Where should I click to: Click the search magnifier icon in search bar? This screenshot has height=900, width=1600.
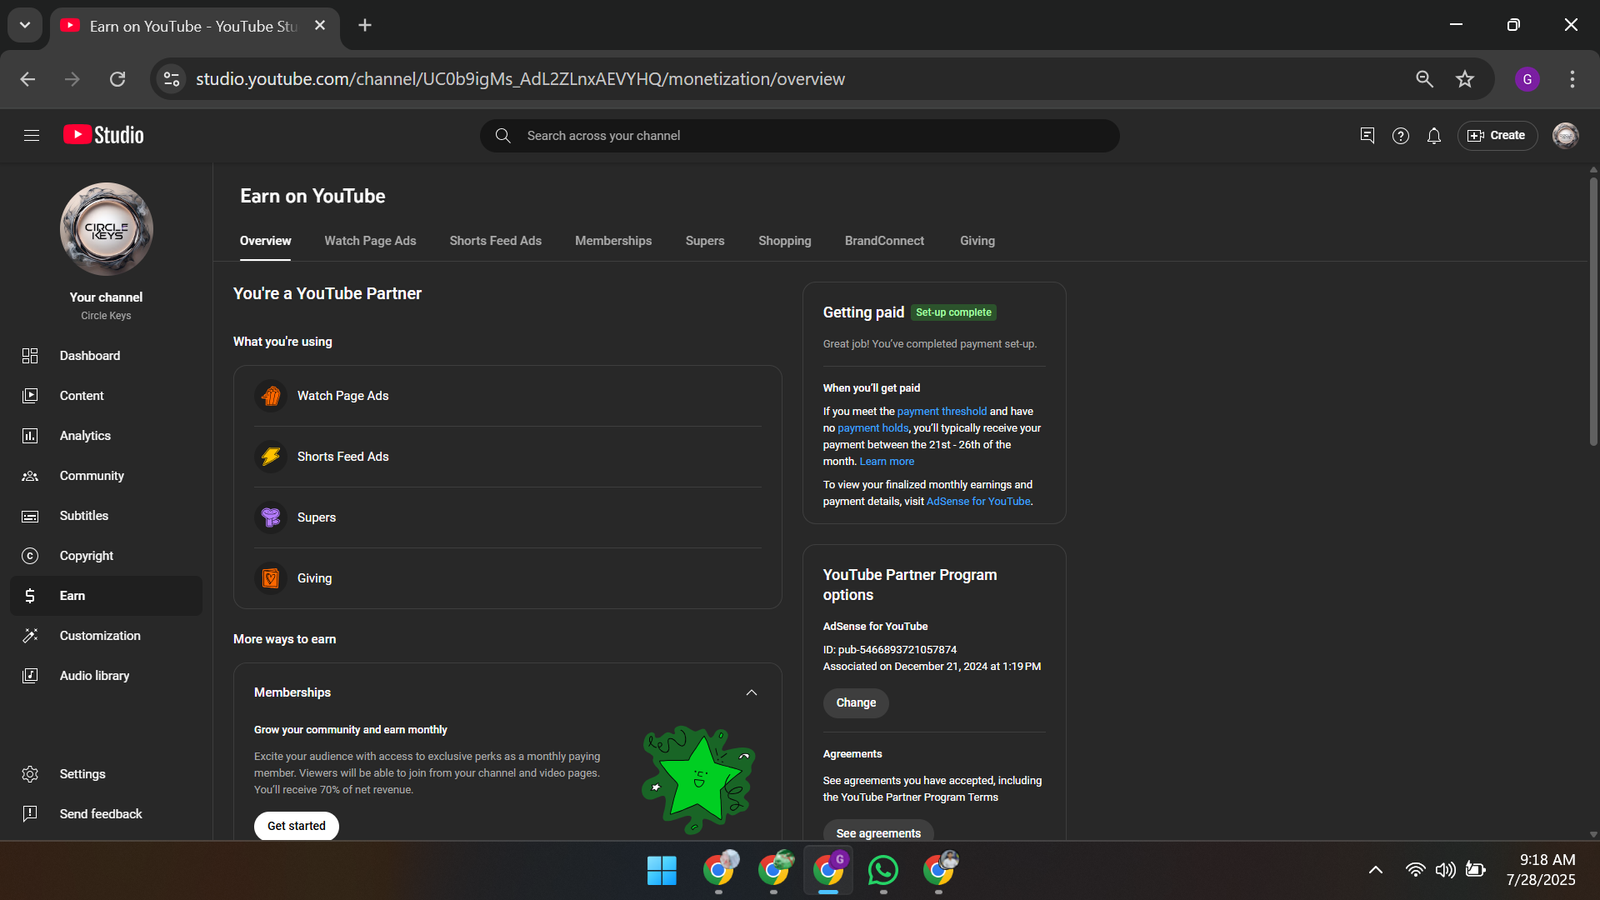point(503,136)
